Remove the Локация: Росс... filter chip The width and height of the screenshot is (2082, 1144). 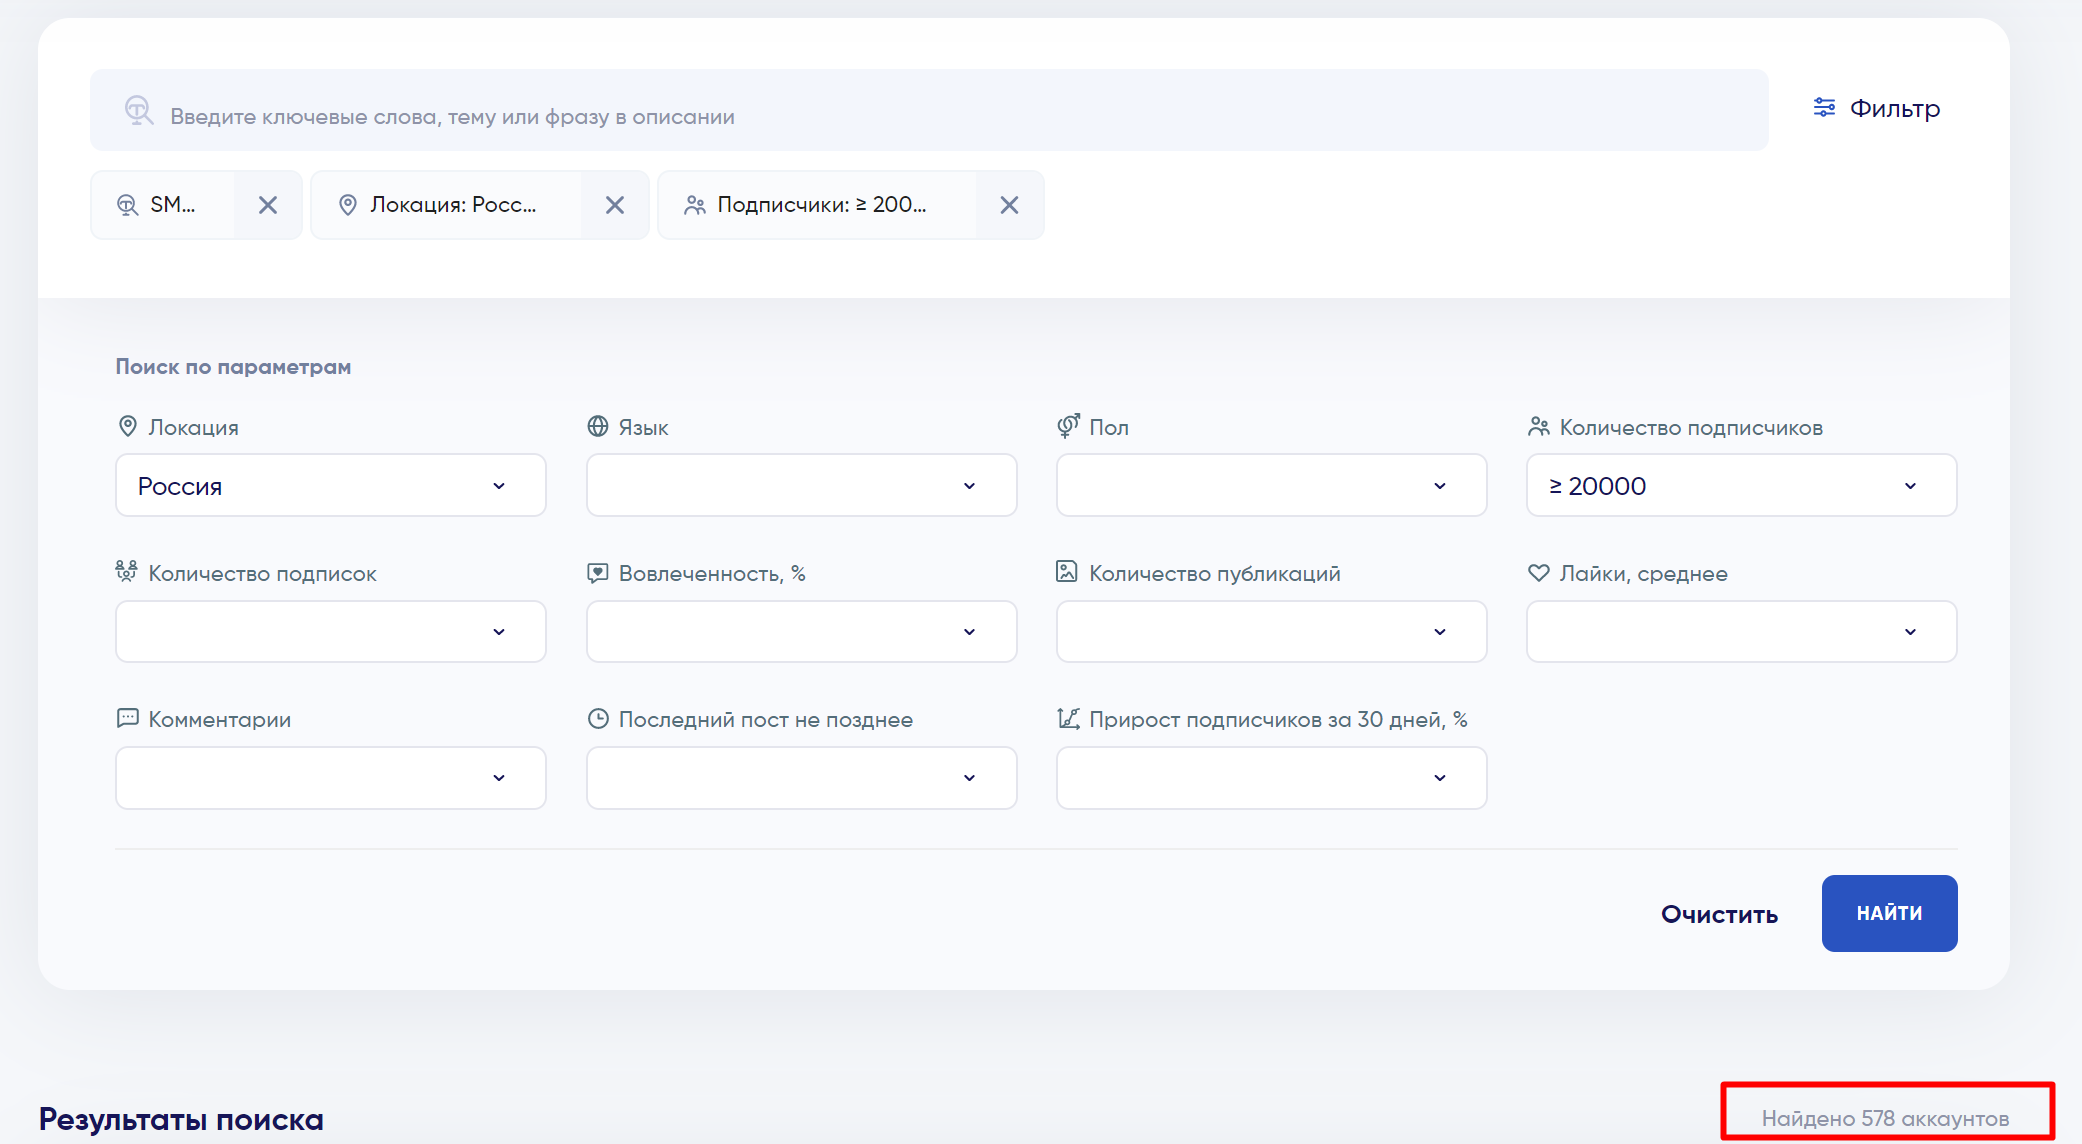pos(615,205)
